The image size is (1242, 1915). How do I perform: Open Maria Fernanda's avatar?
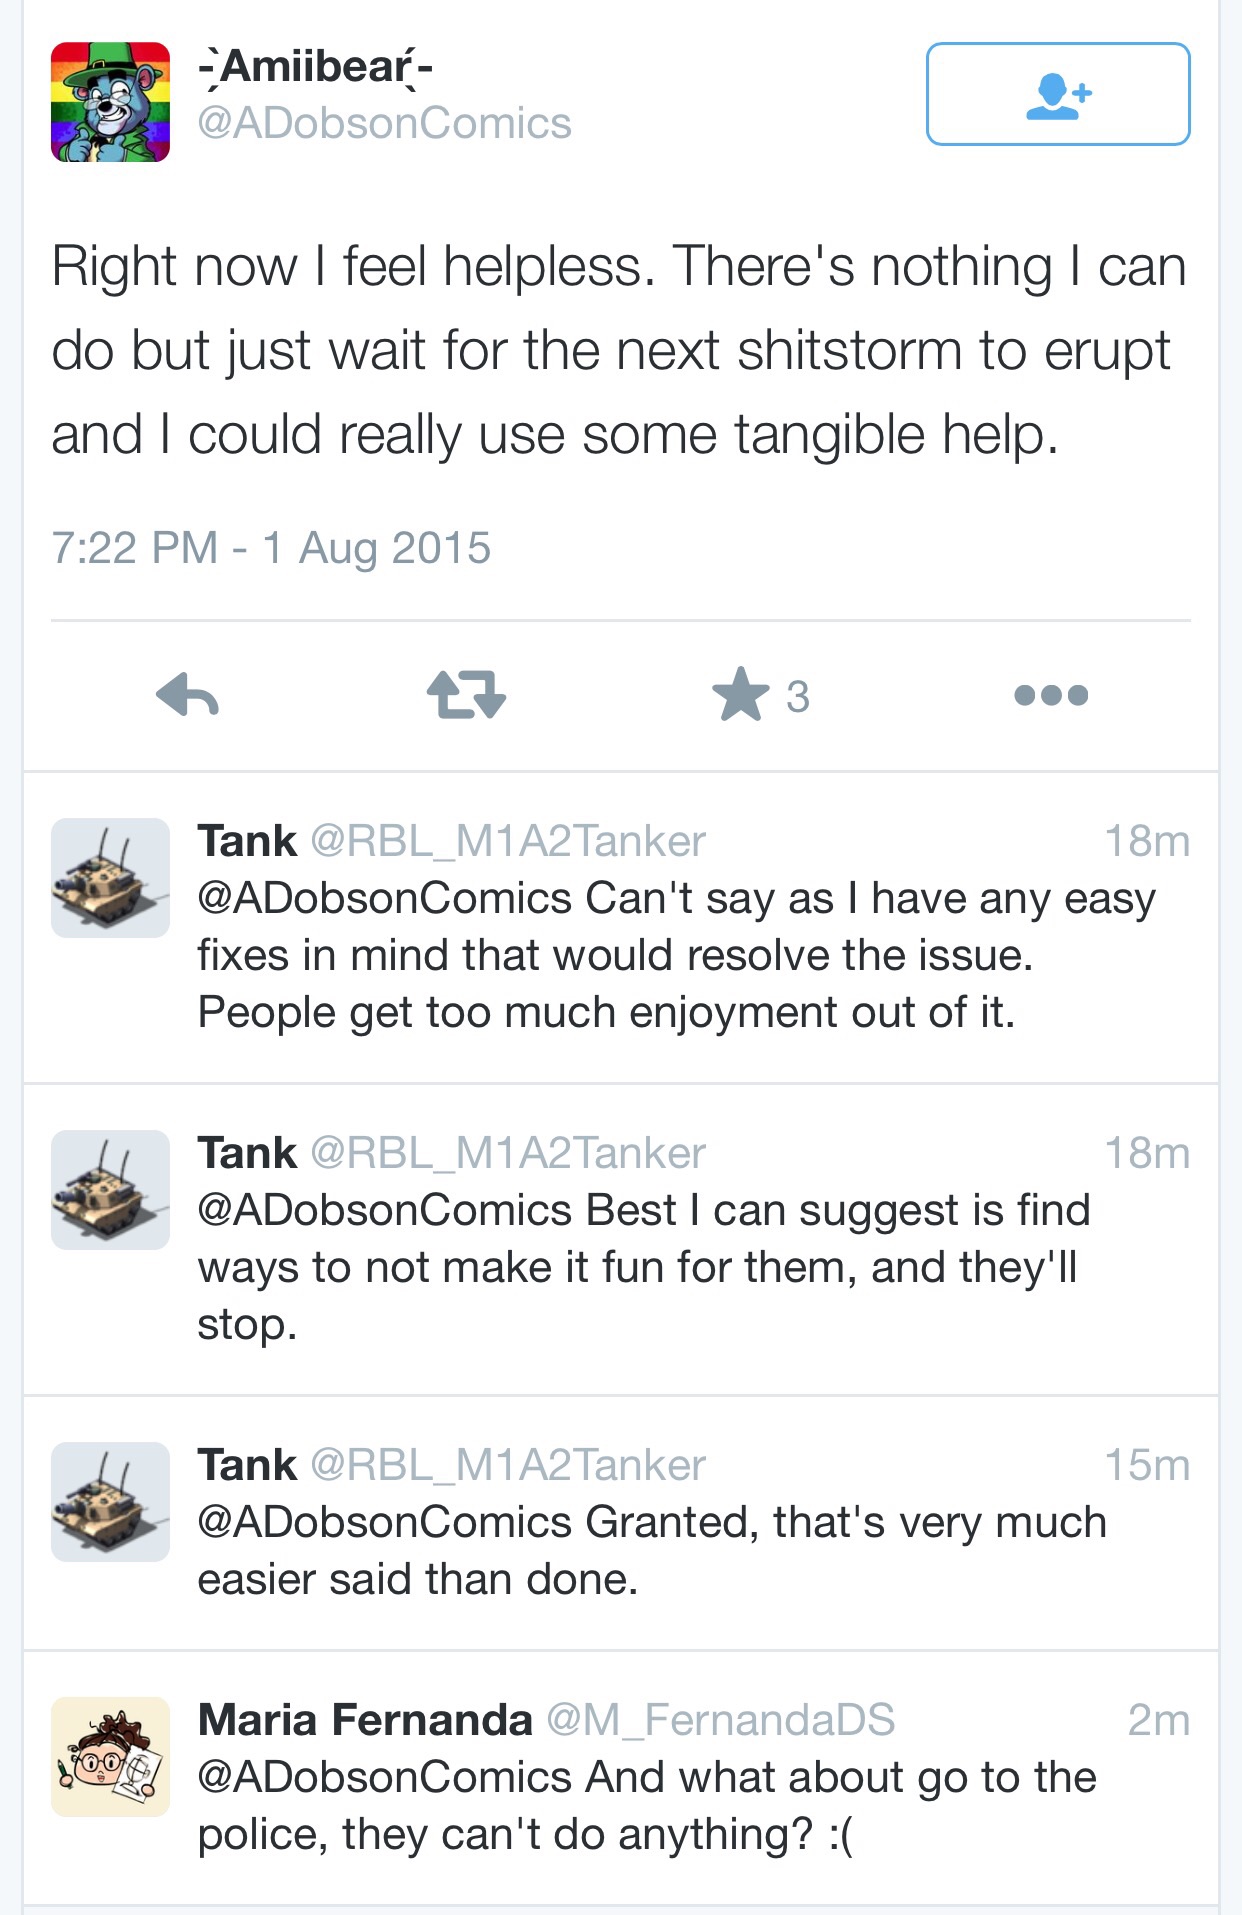click(110, 1757)
